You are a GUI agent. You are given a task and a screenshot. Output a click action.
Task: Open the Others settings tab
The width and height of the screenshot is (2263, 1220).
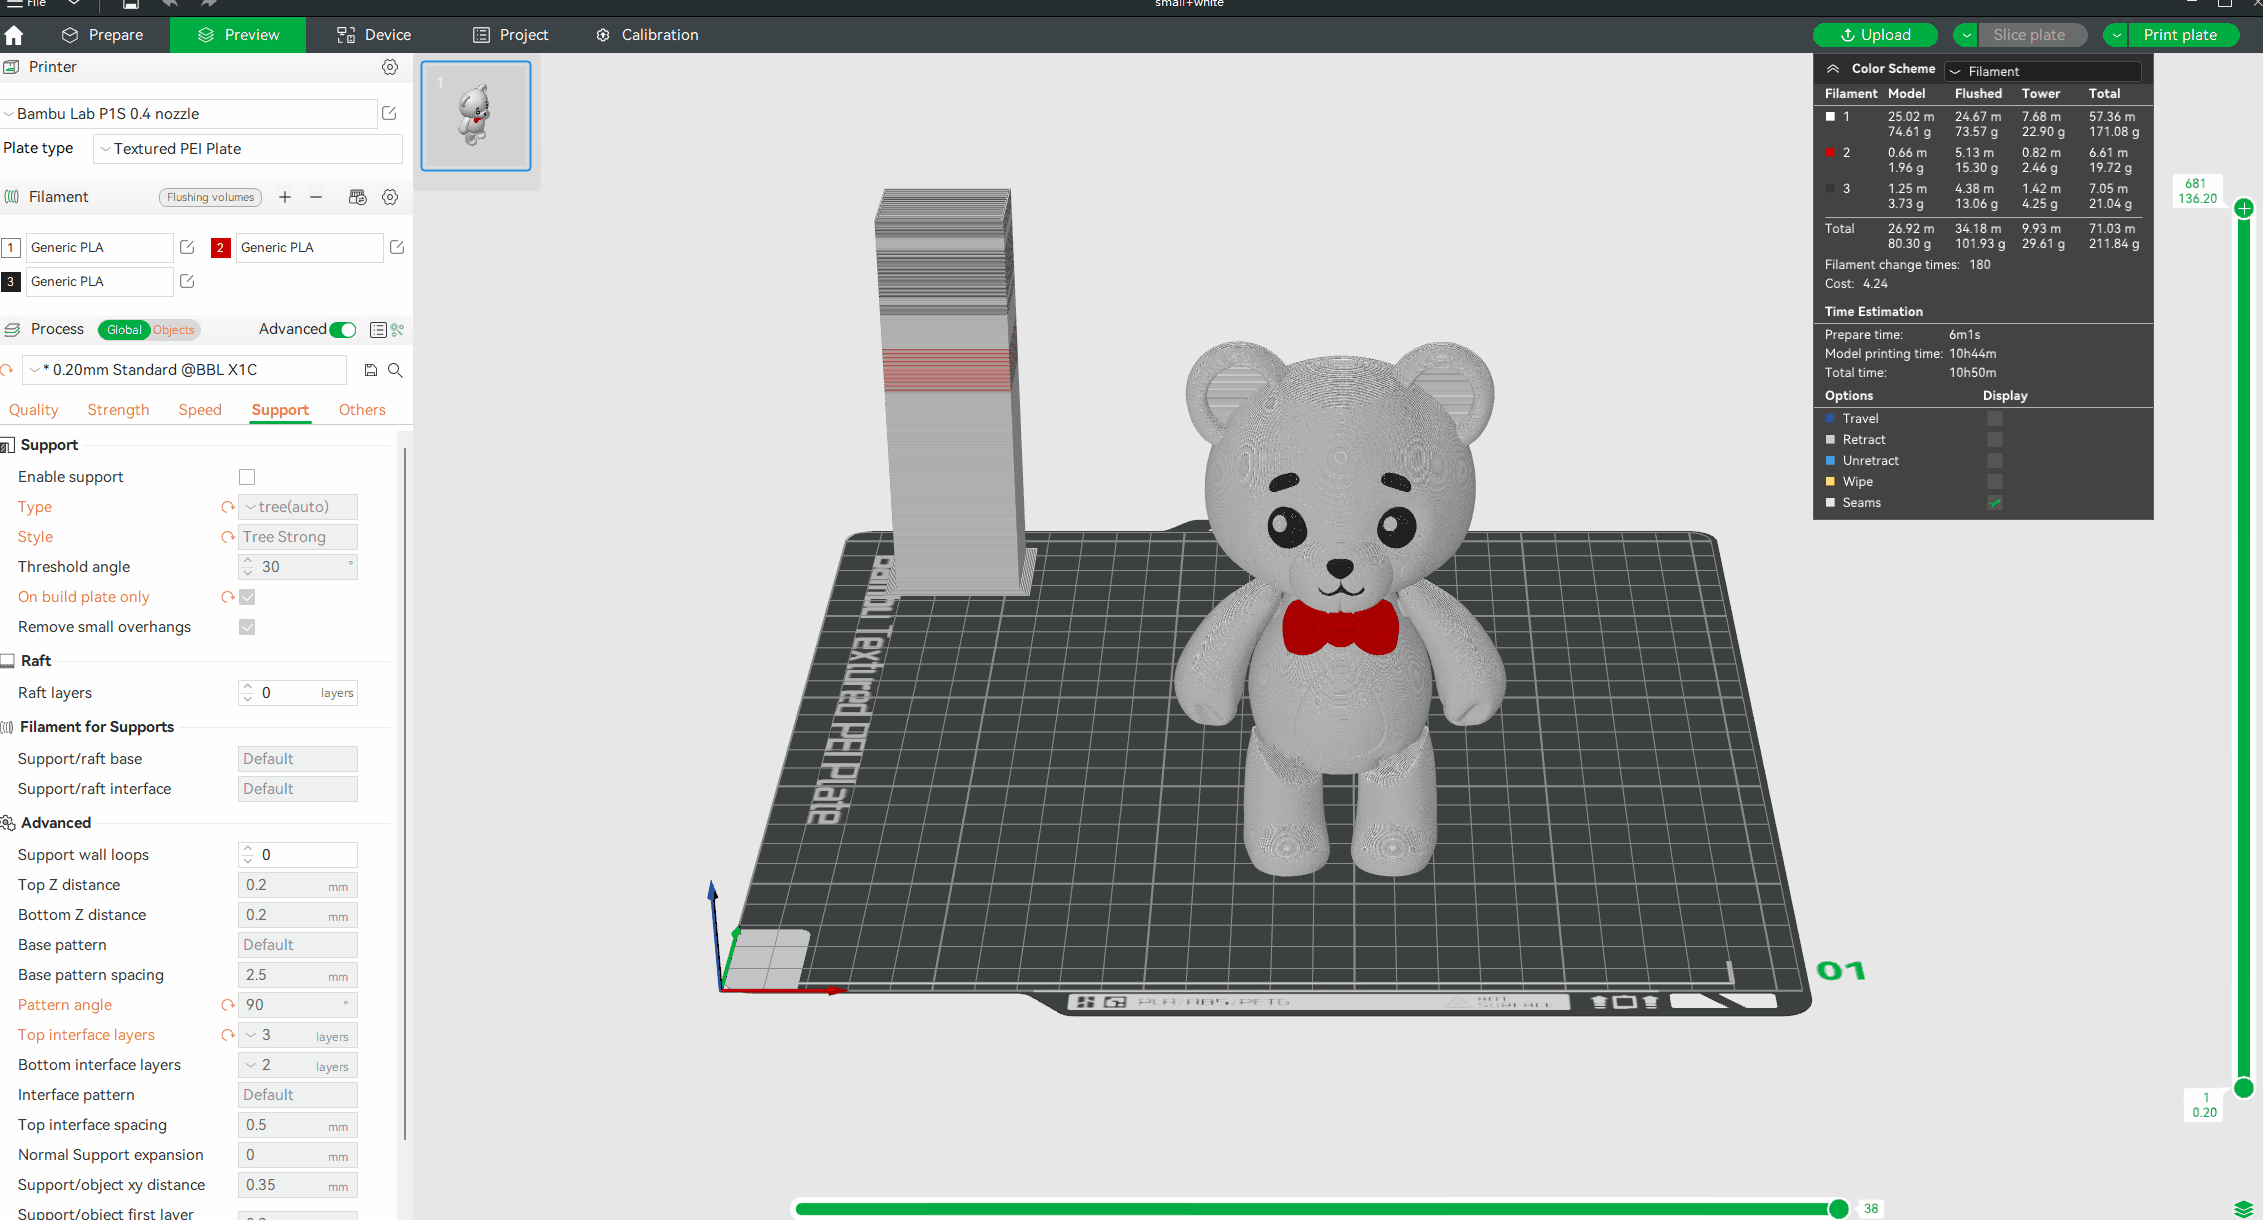[362, 410]
